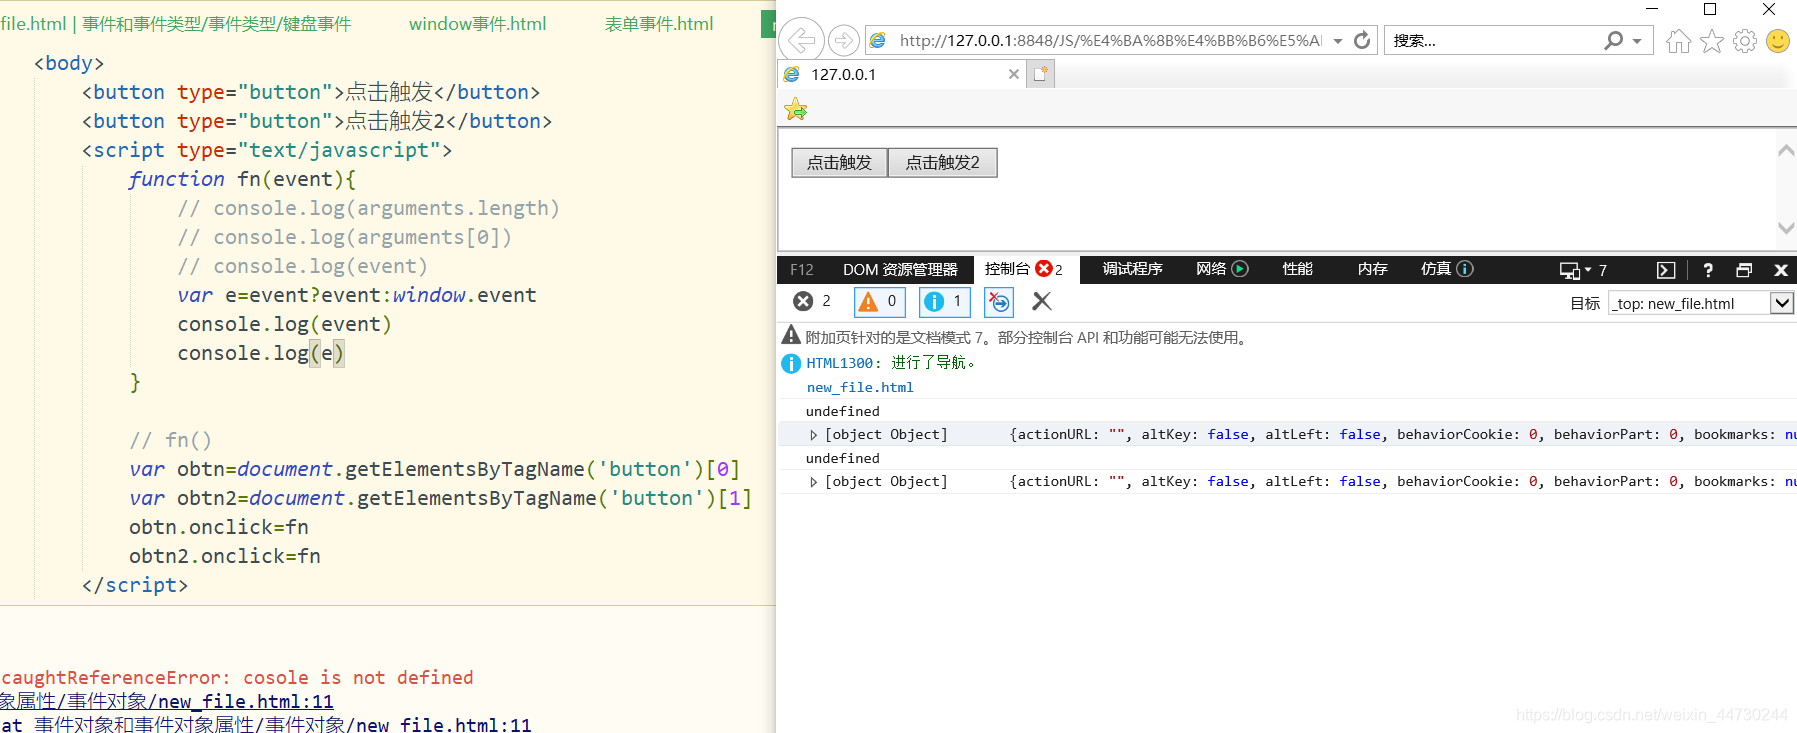Toggle the console errors filter showing 2
The width and height of the screenshot is (1797, 733).
[812, 301]
